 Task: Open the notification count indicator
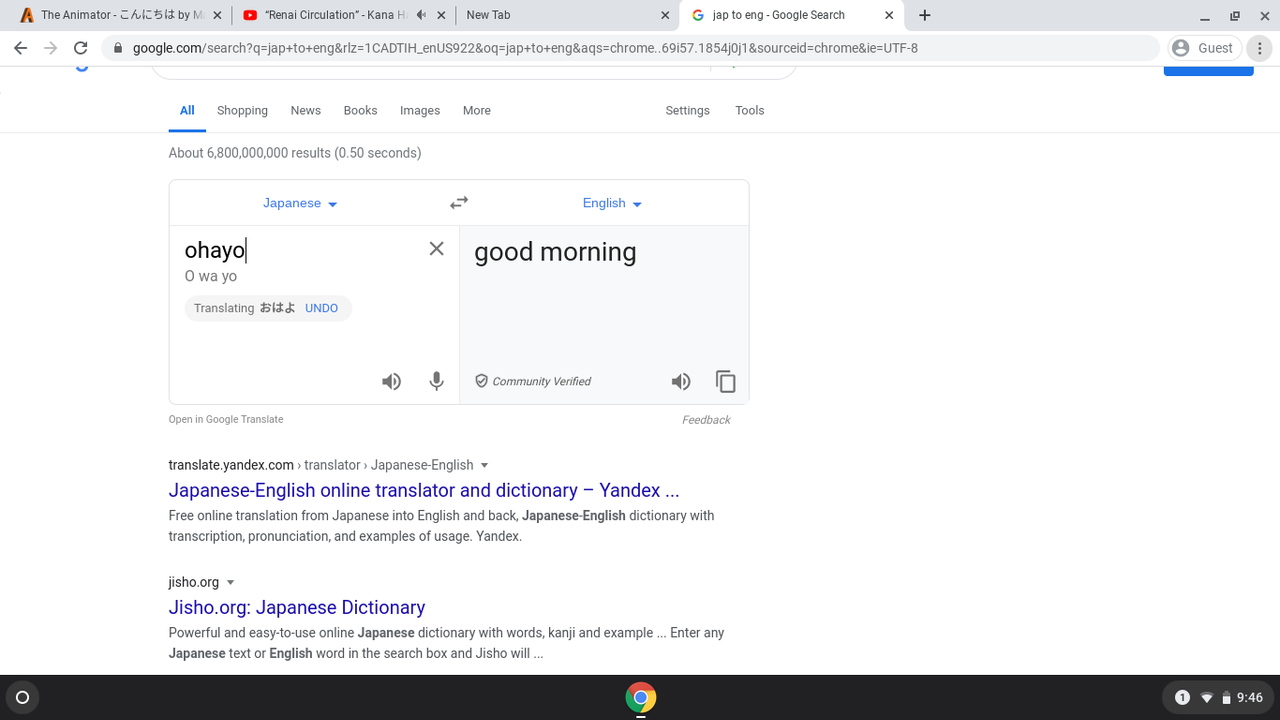tap(1182, 697)
